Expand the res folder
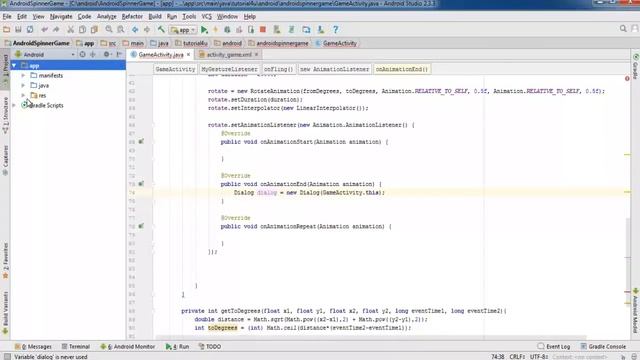 [x=23, y=95]
